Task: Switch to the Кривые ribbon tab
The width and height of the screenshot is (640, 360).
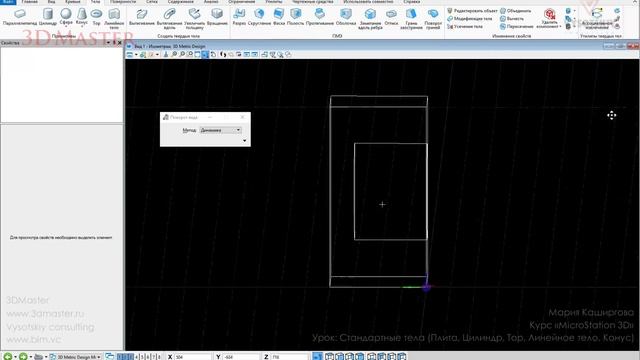Action: 73,2
